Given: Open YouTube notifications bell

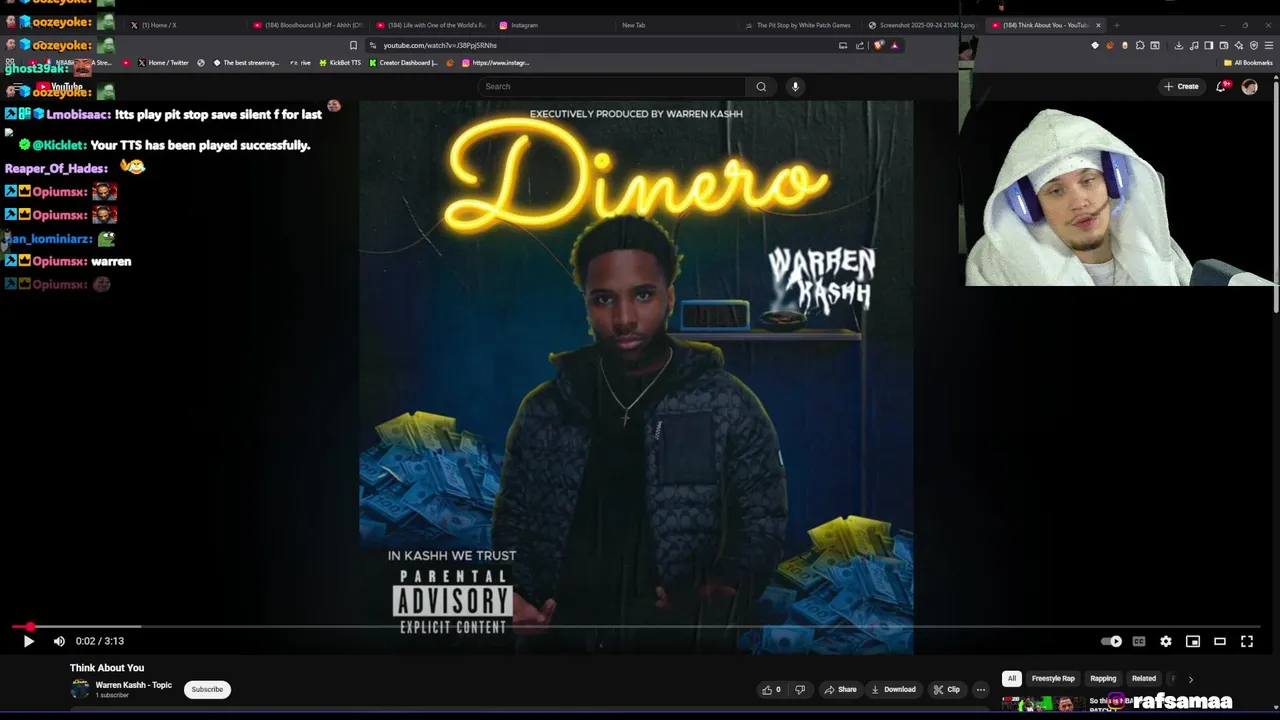Looking at the screenshot, I should 1222,86.
